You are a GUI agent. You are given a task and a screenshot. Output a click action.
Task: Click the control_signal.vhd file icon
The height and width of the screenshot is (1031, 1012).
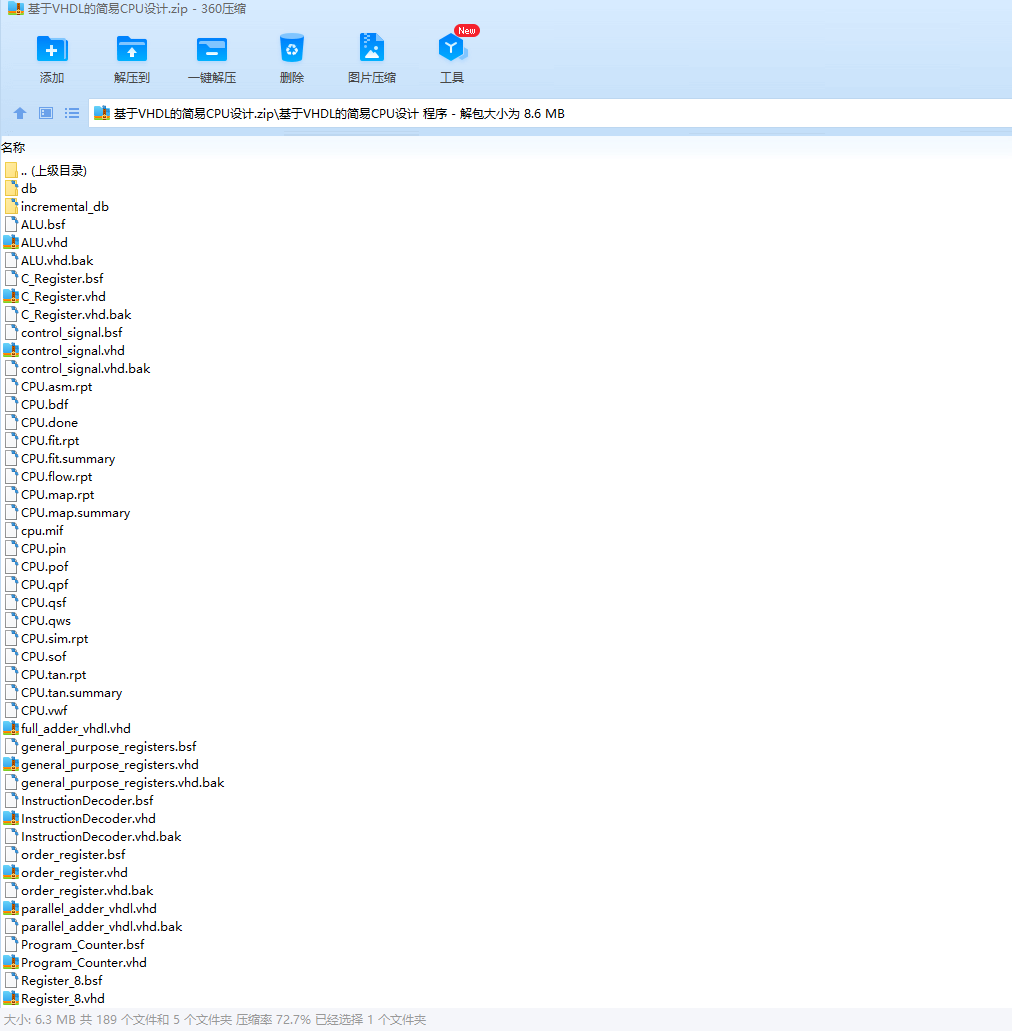coord(11,350)
